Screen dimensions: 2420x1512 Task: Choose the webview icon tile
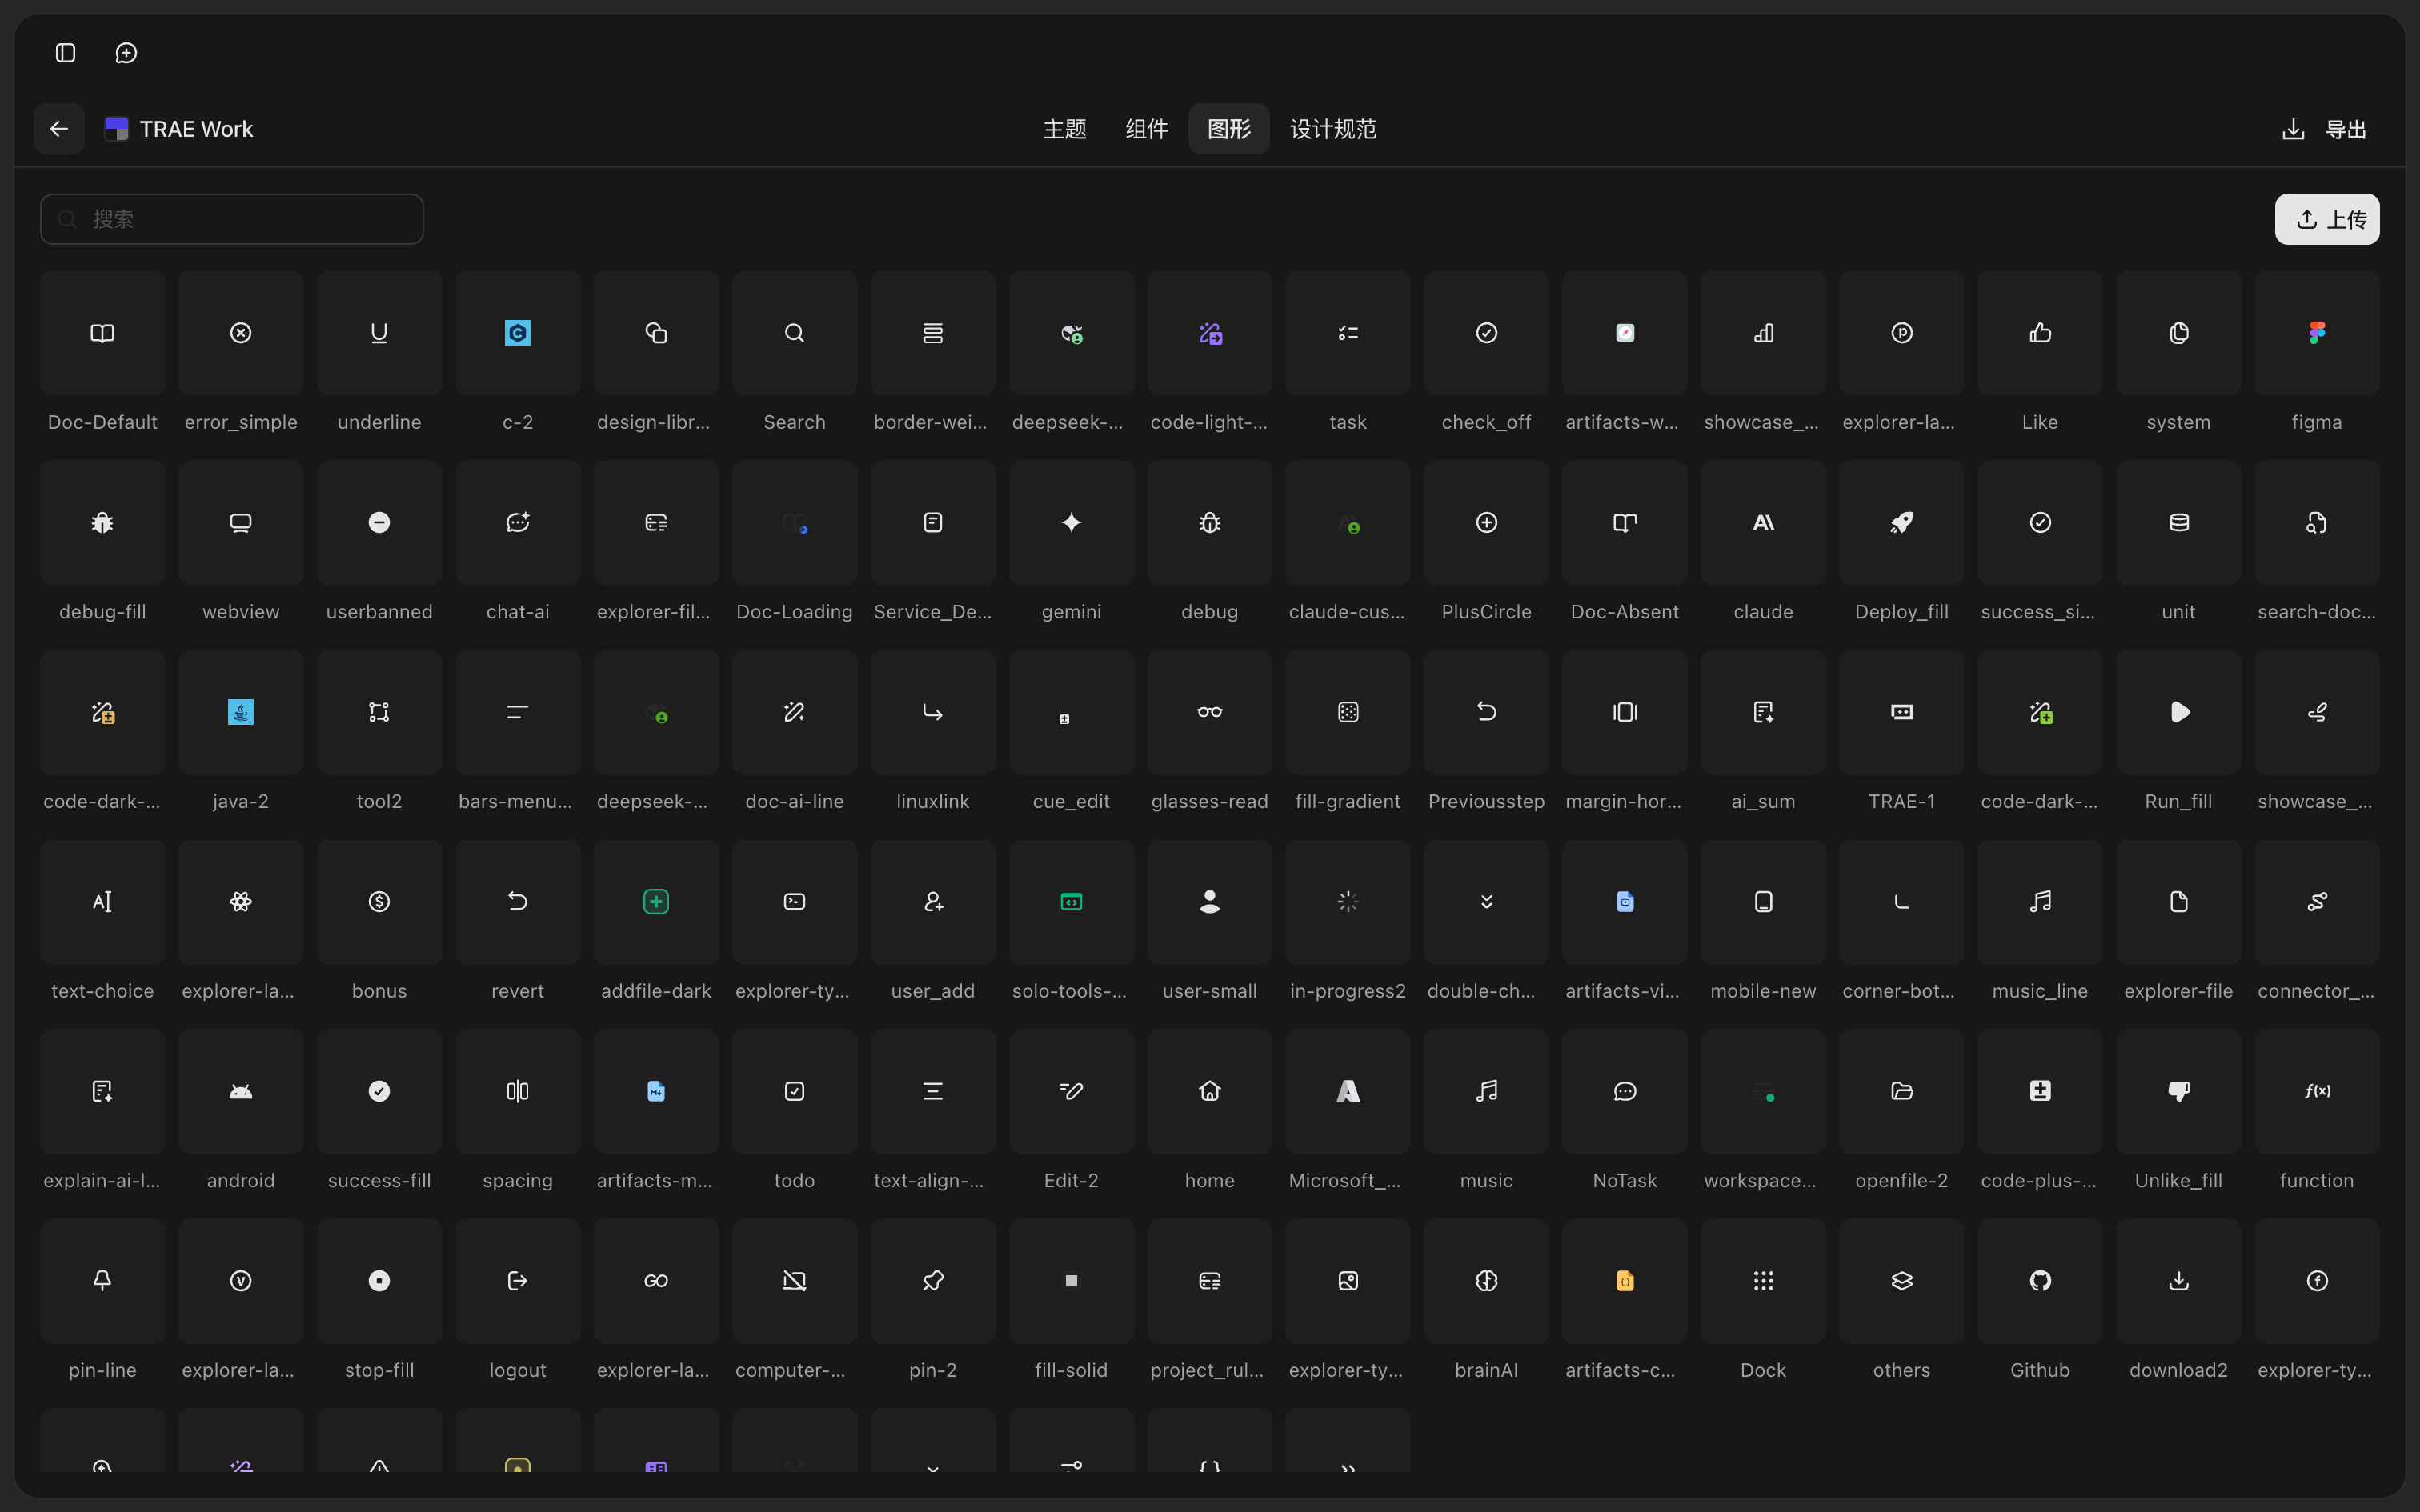pos(241,523)
